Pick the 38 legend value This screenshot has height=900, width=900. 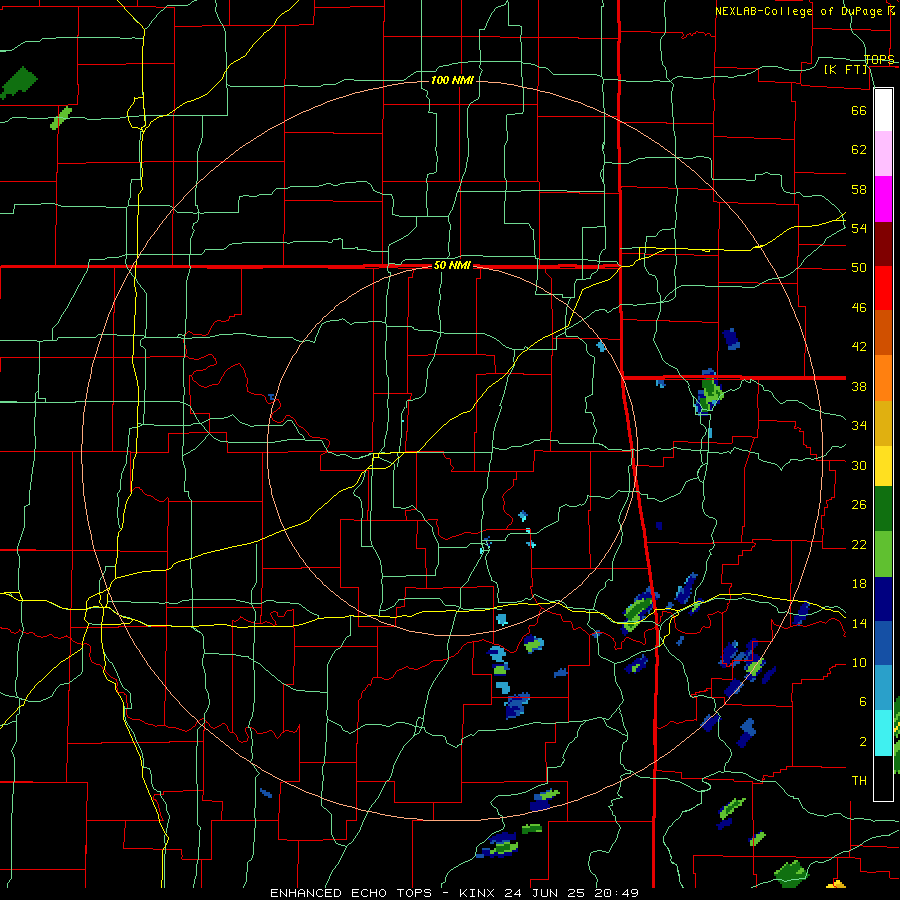[x=859, y=387]
